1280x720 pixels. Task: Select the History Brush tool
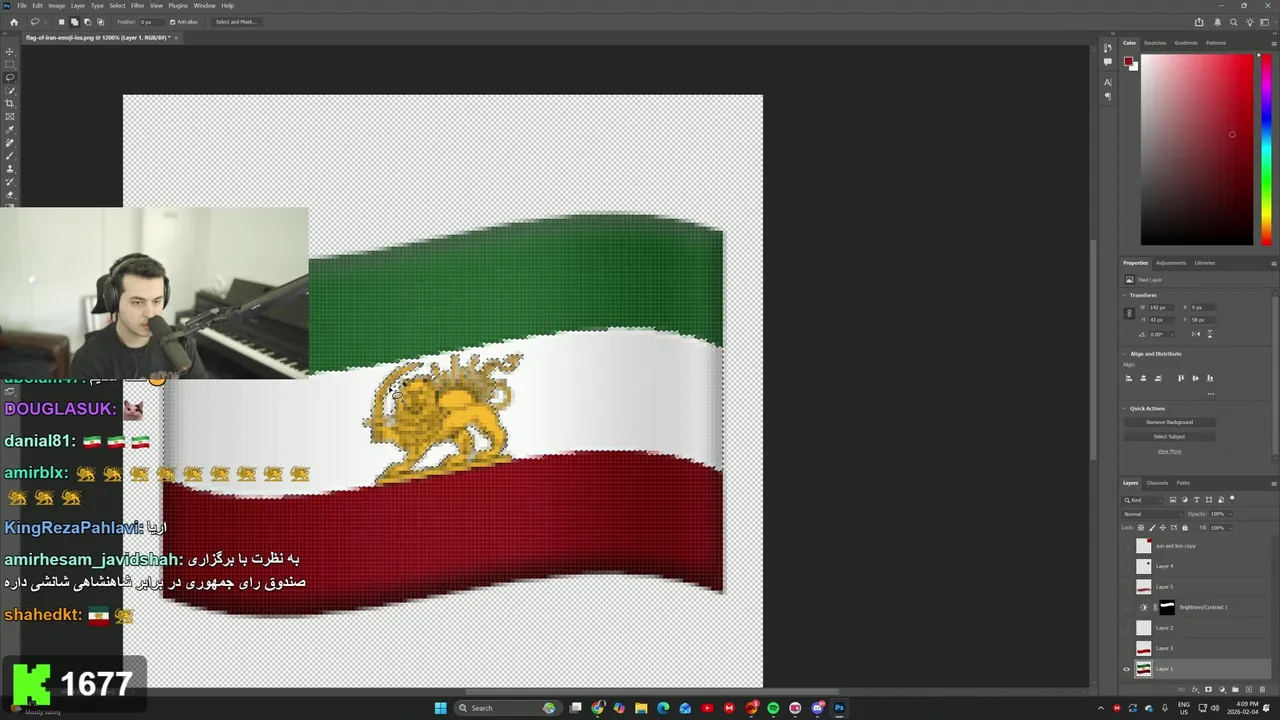click(10, 182)
